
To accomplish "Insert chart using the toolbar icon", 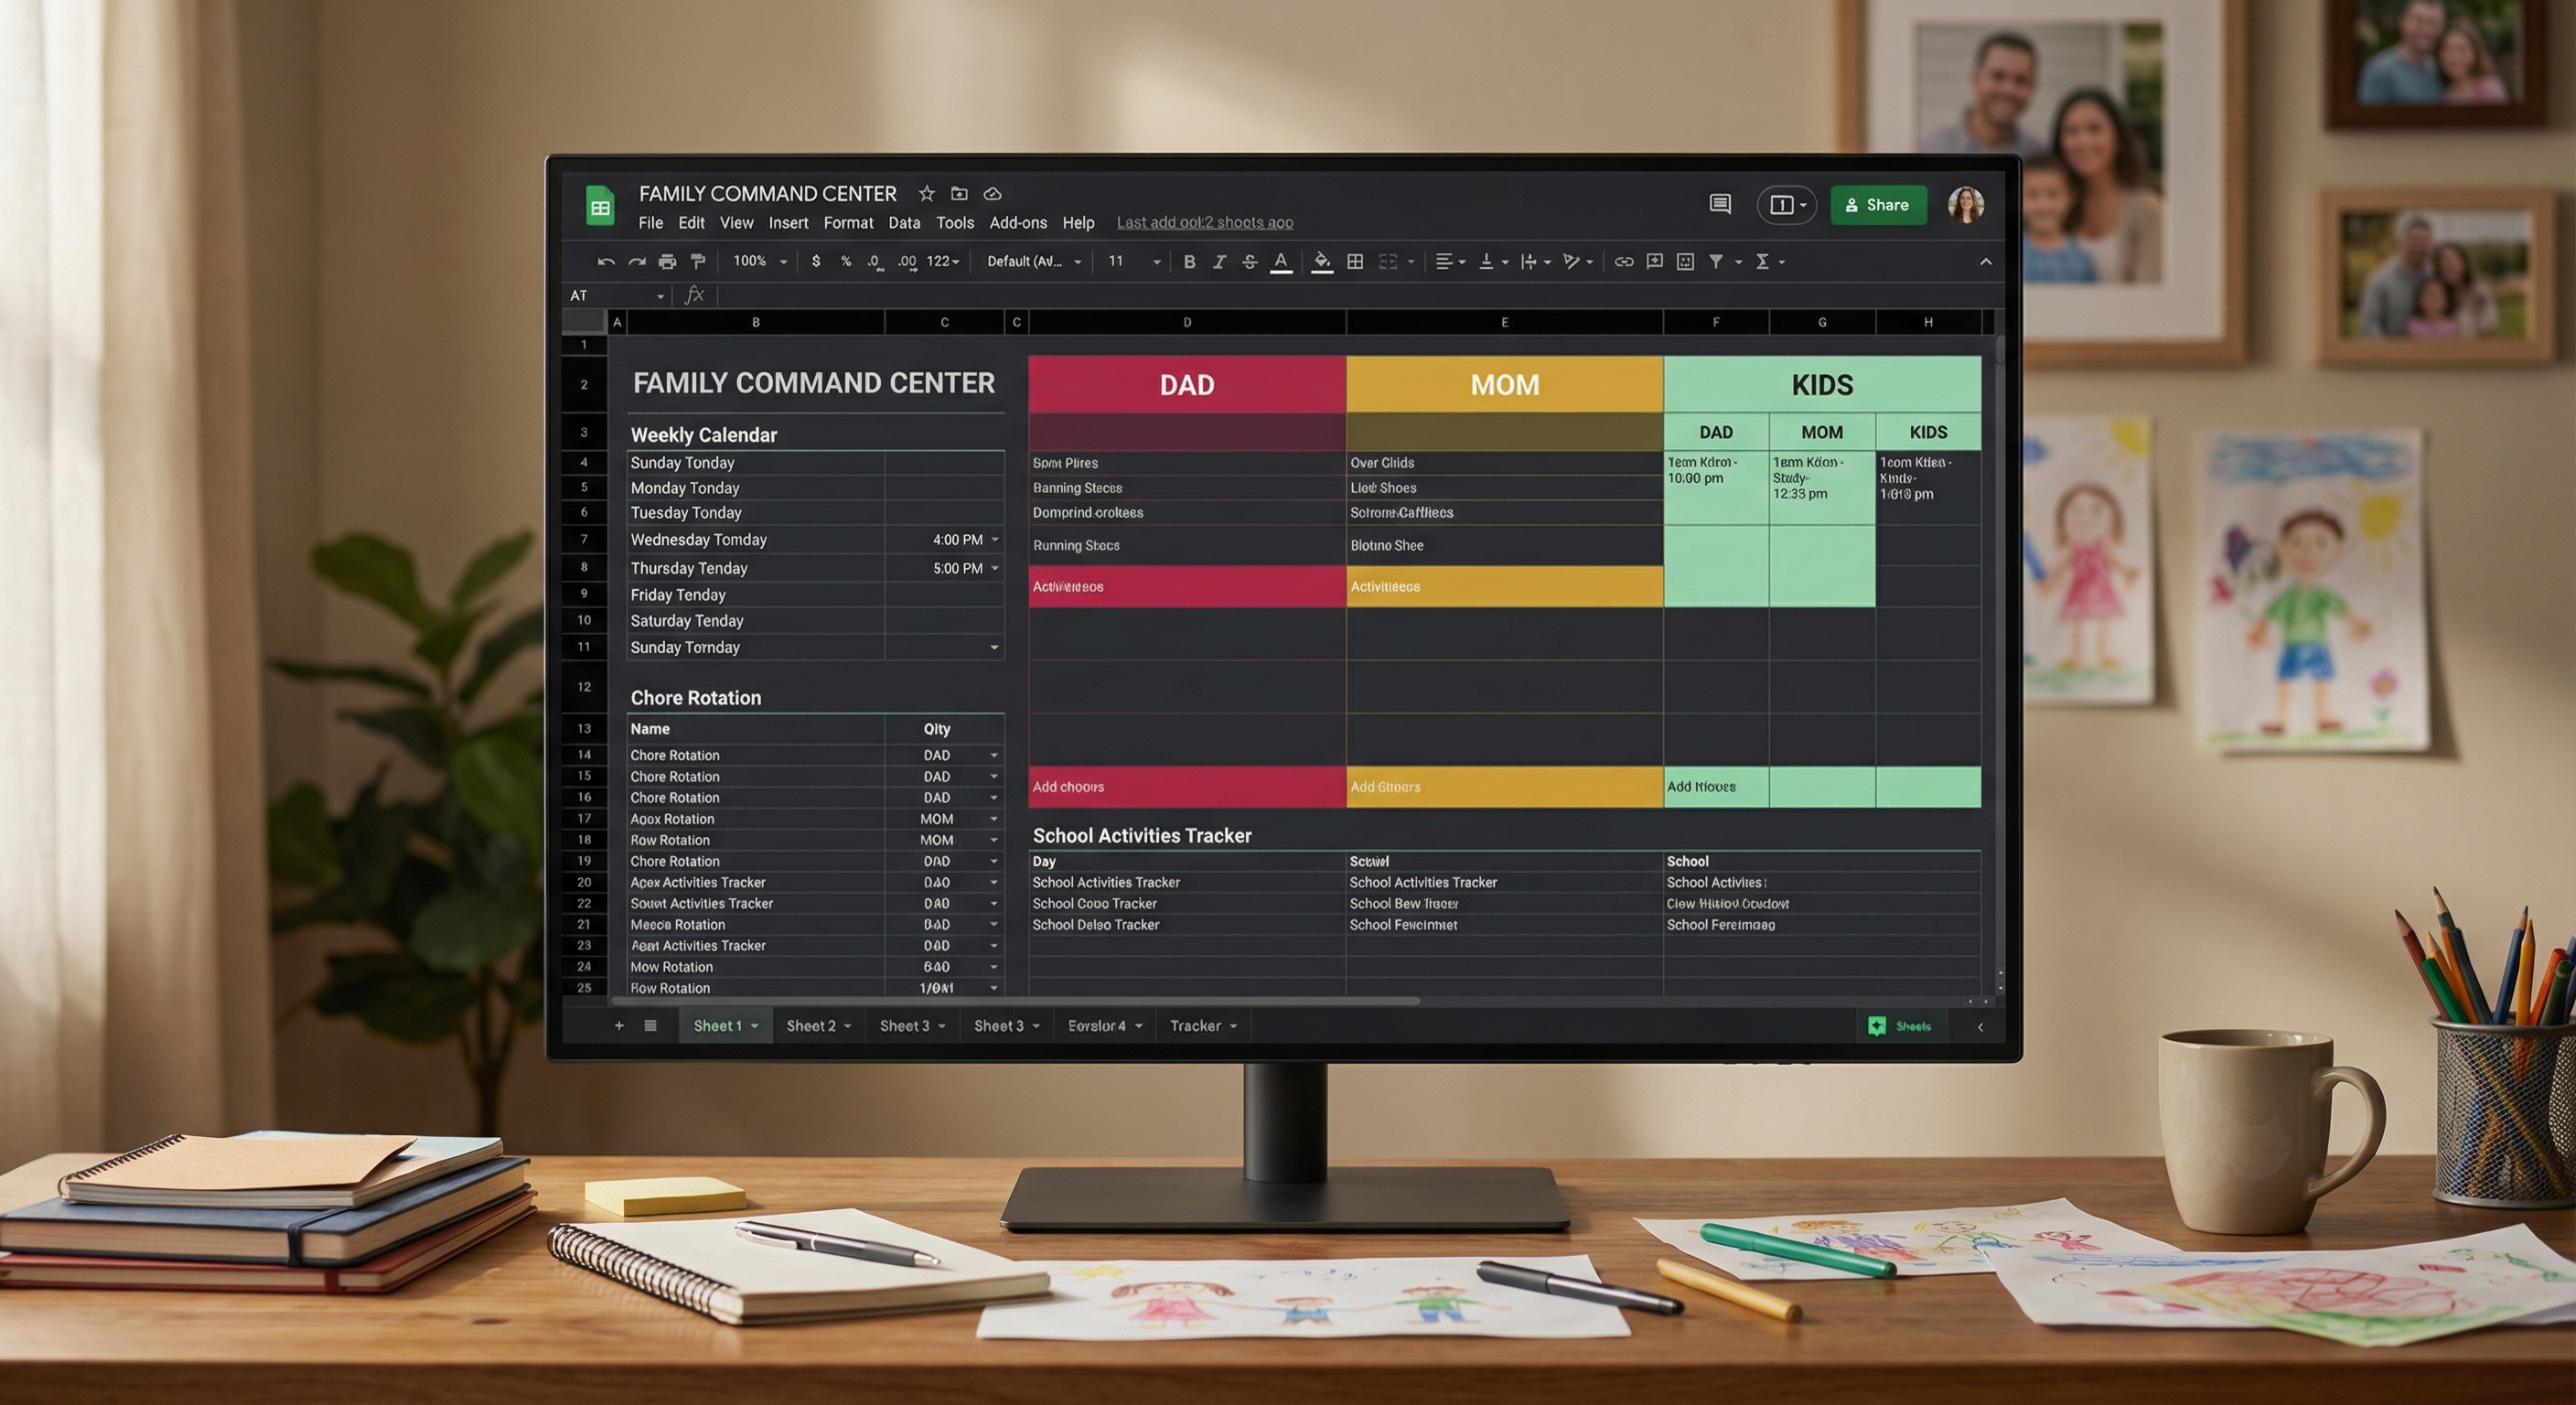I will click(x=1685, y=262).
